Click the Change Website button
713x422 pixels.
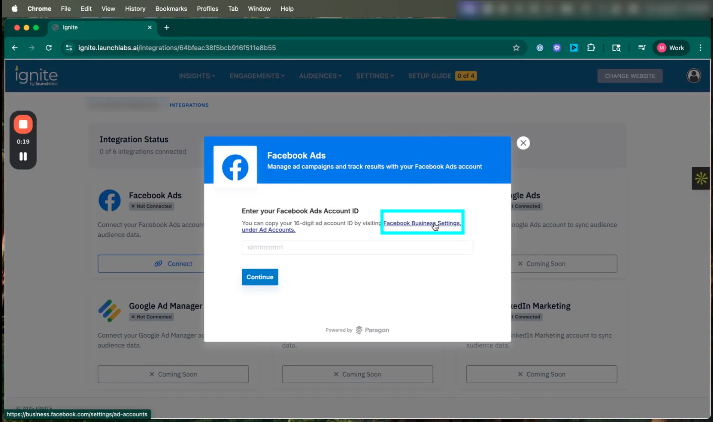[630, 76]
